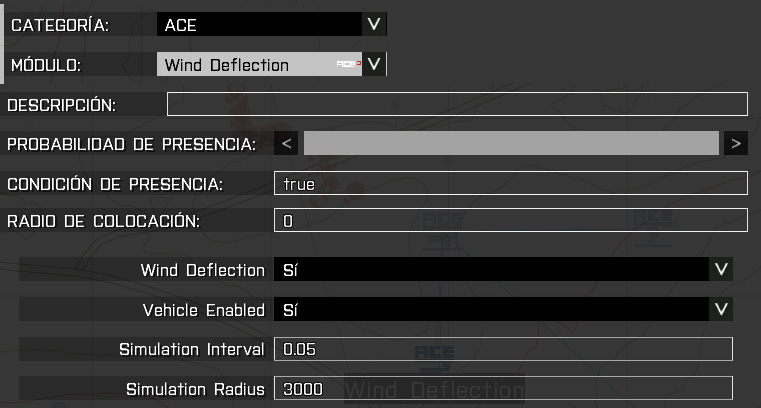Click the Vehicle Enabled label text
This screenshot has width=761, height=408.
[203, 310]
